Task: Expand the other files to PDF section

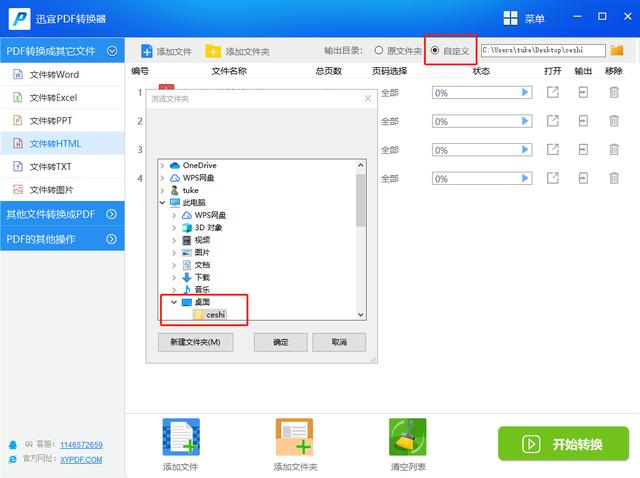Action: pos(111,214)
